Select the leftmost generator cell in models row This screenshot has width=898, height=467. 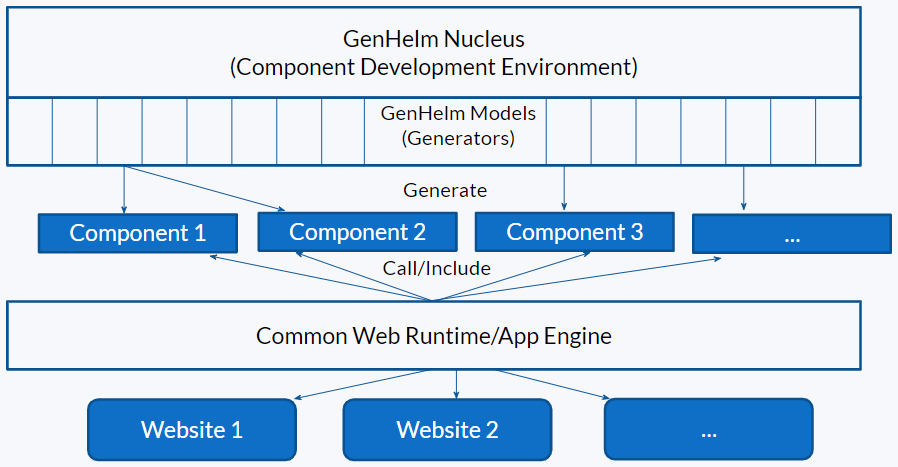coord(30,131)
